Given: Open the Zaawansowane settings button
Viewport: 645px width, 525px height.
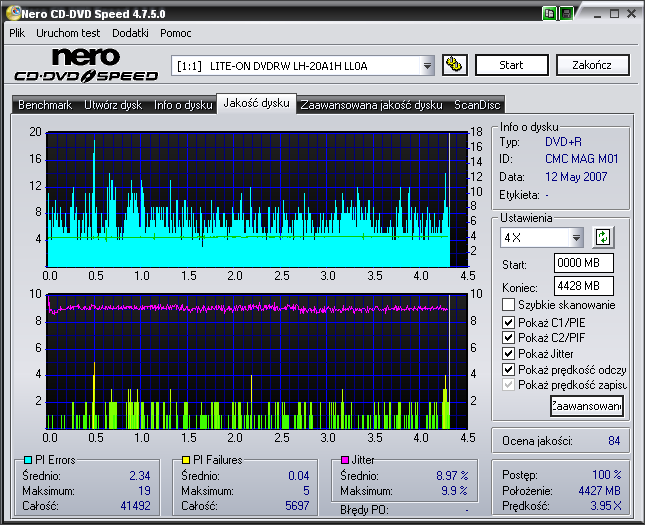Looking at the screenshot, I should coord(587,406).
